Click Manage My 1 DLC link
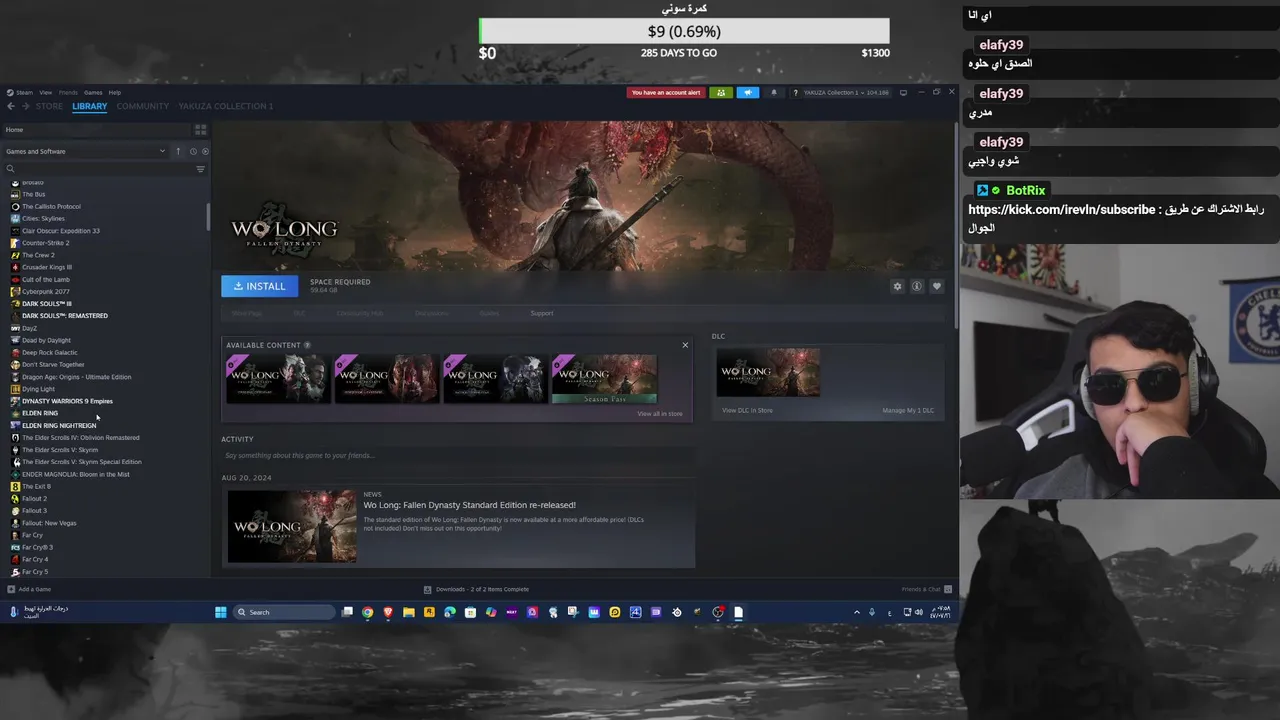Image resolution: width=1280 pixels, height=720 pixels. [x=908, y=411]
